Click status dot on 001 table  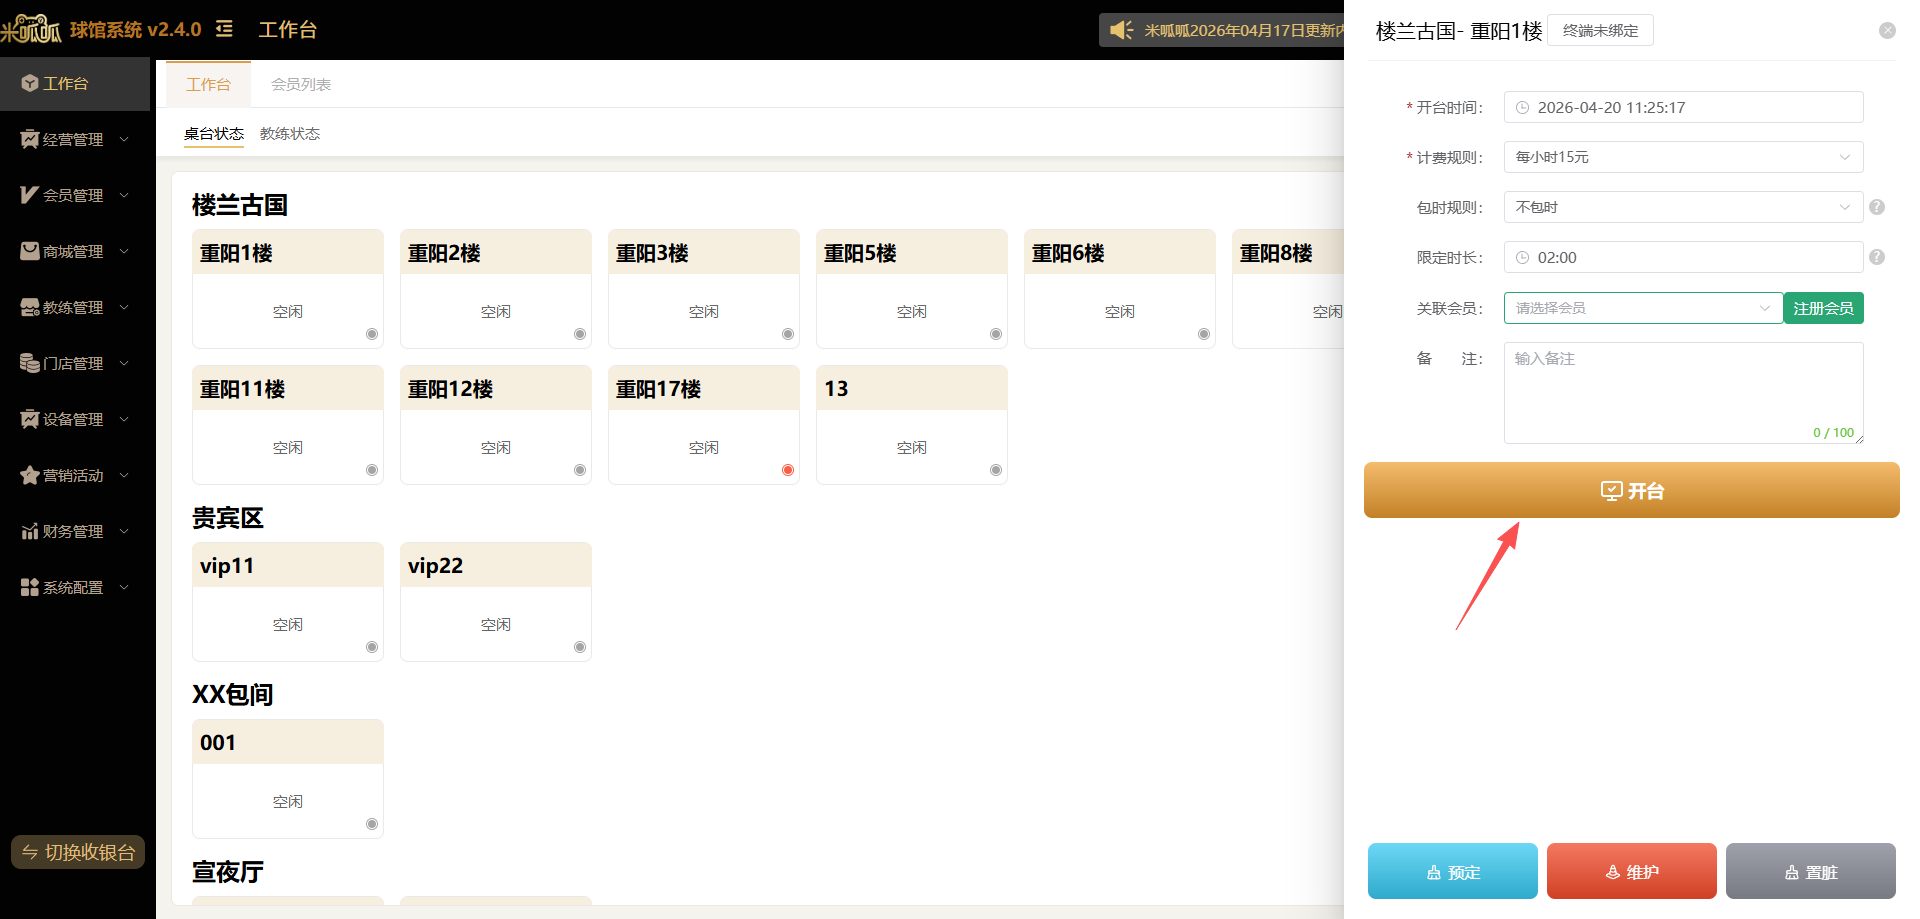point(372,824)
